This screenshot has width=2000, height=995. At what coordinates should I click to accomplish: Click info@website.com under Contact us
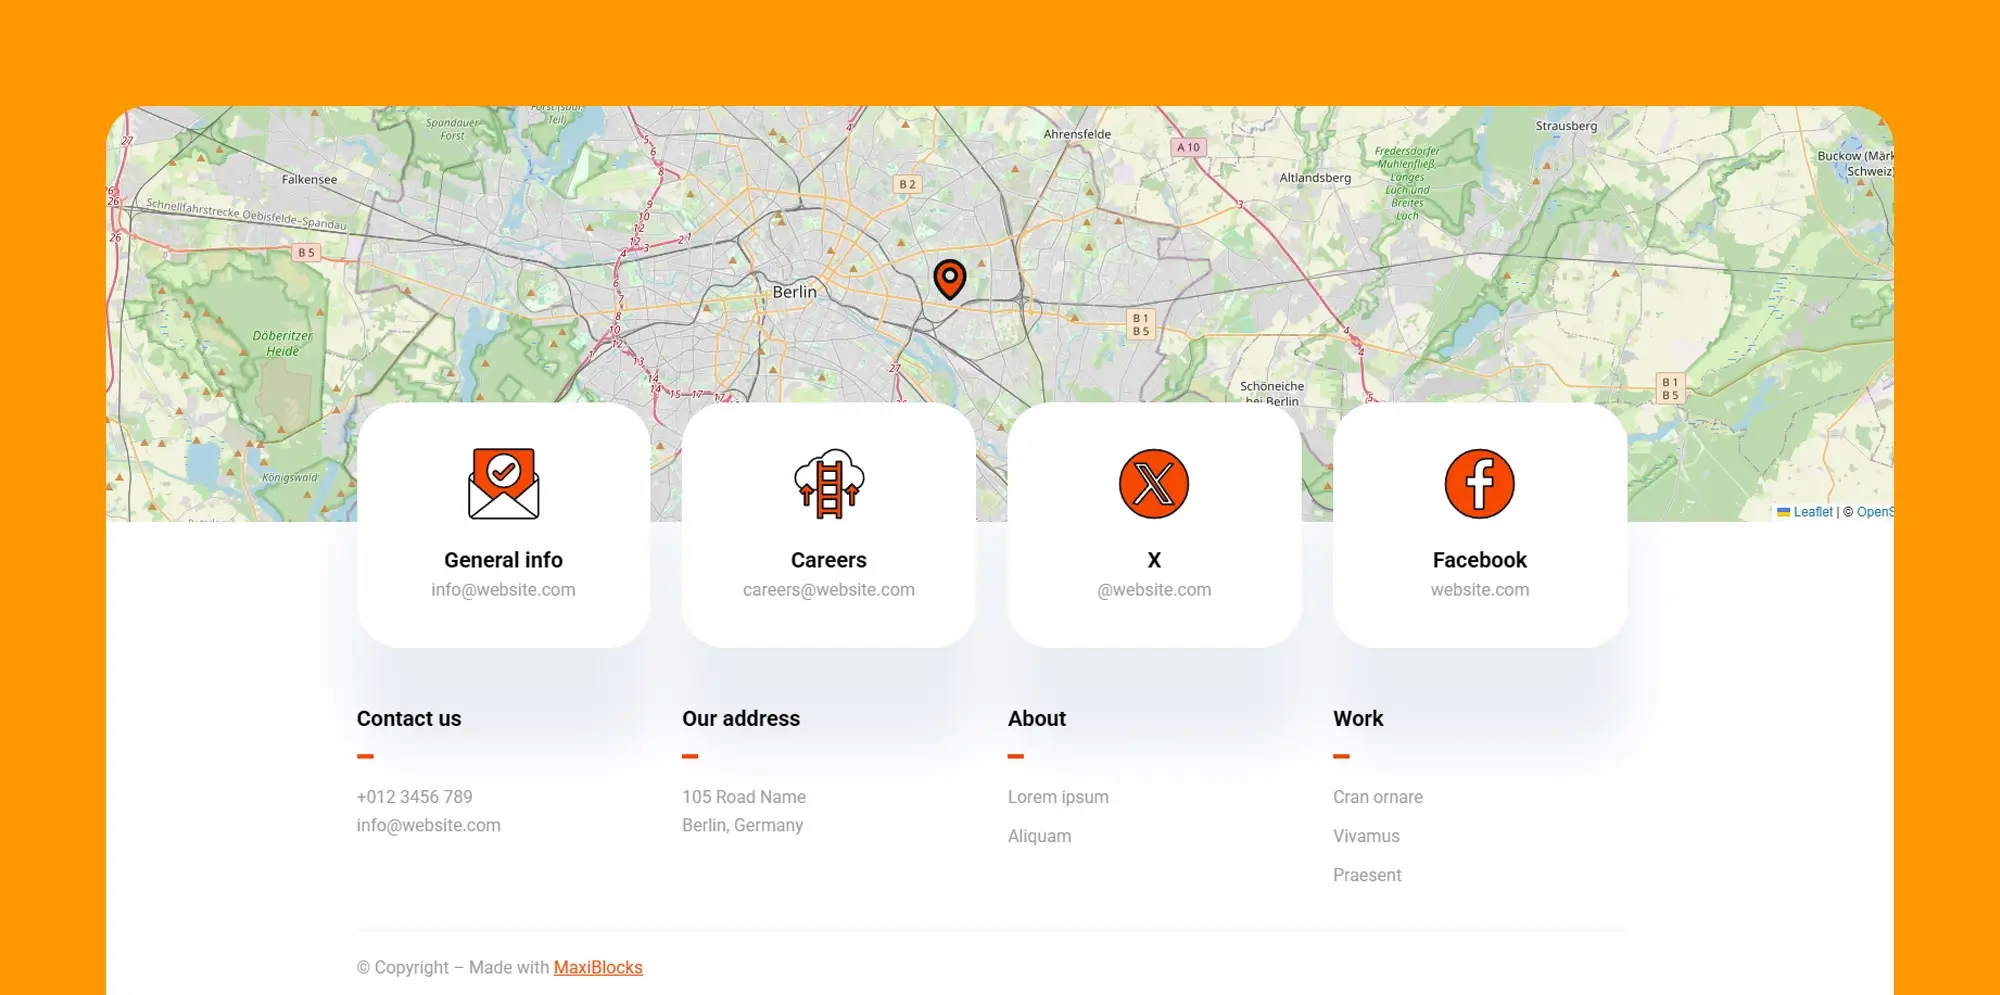[x=428, y=825]
